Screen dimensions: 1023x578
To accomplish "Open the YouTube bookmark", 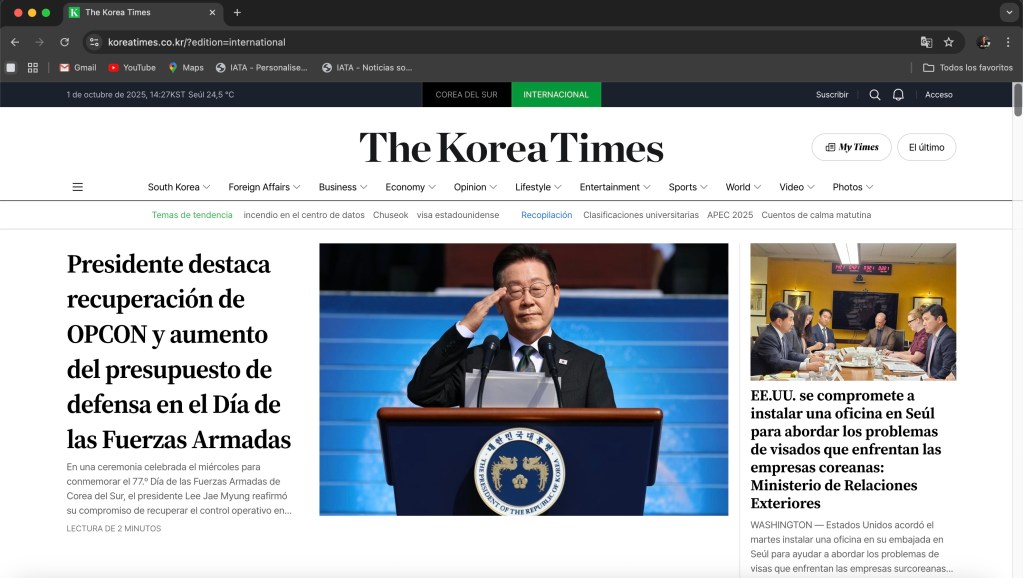I will (x=132, y=68).
